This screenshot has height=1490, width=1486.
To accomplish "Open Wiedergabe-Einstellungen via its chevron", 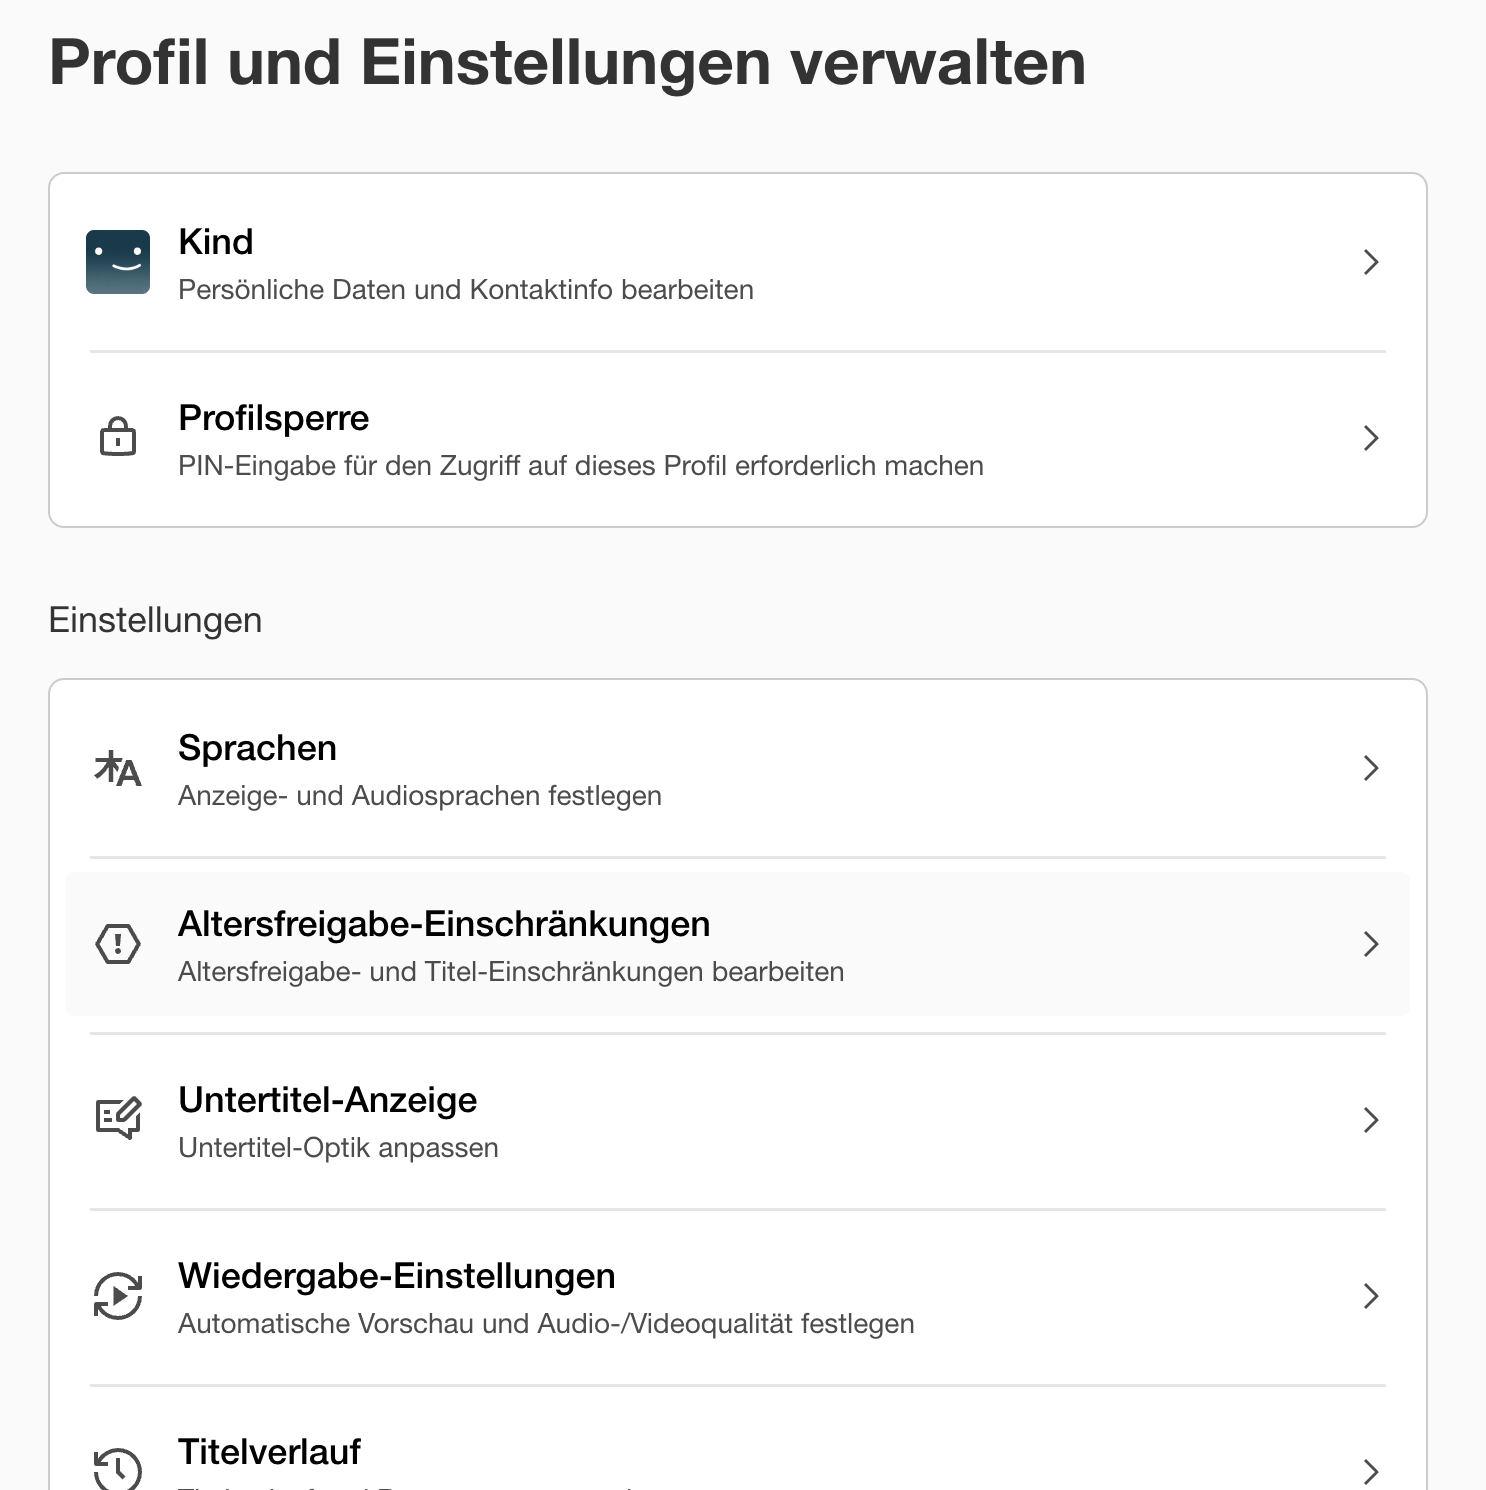I will (x=1371, y=1296).
